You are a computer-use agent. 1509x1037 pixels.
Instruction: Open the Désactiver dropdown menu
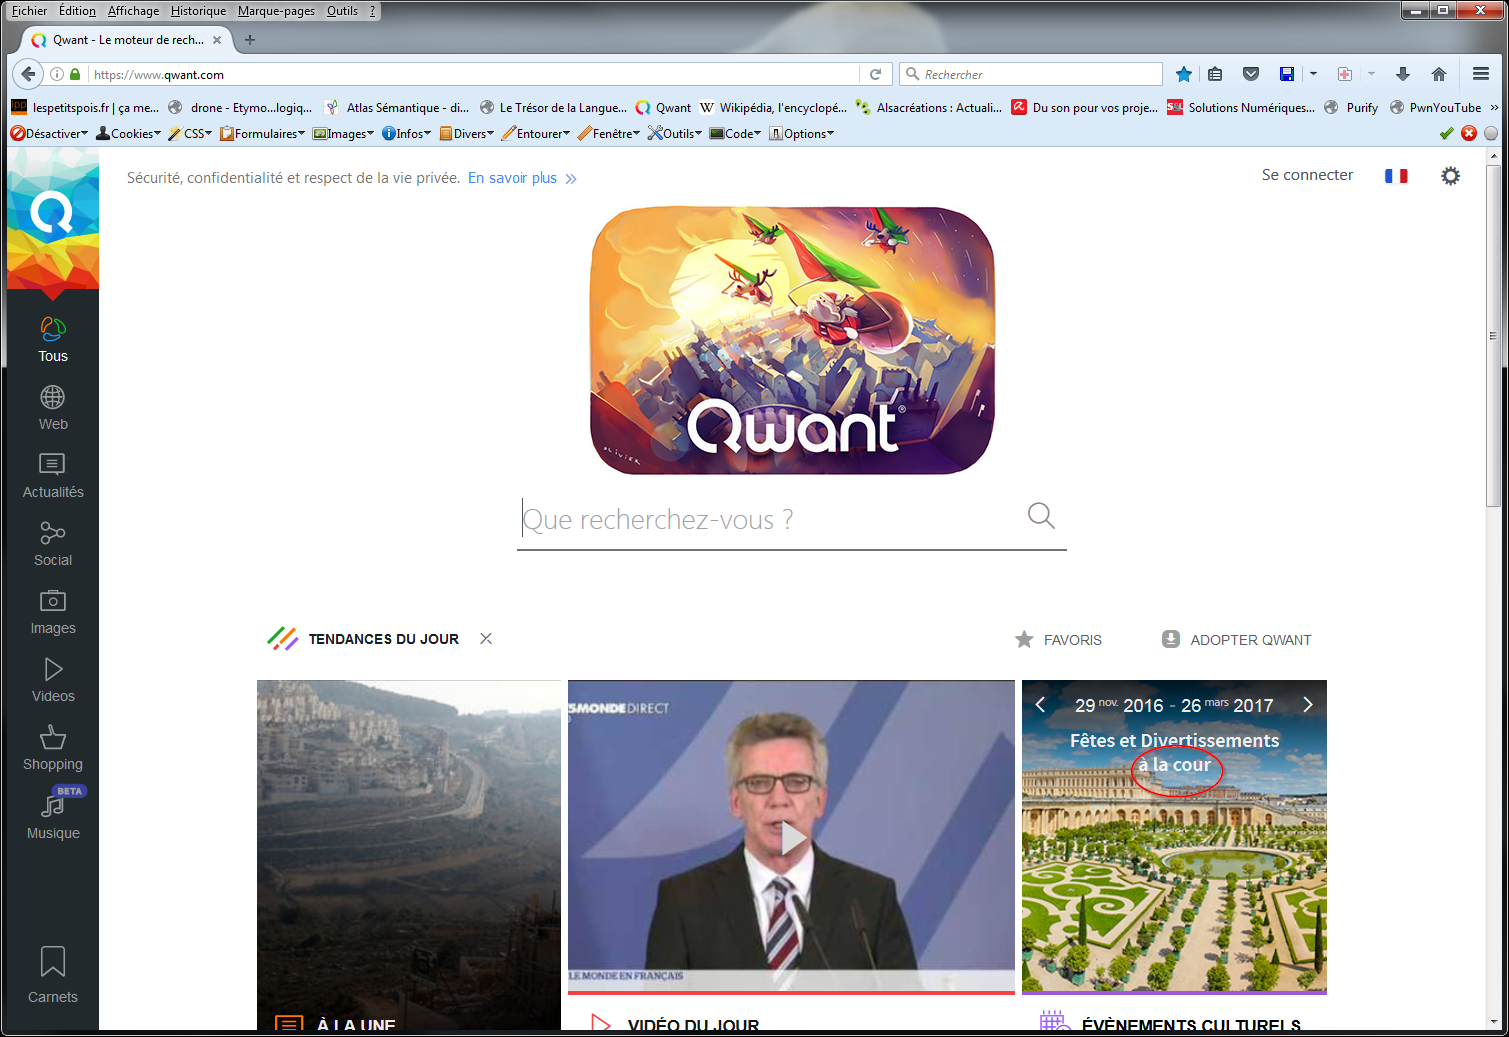point(50,134)
